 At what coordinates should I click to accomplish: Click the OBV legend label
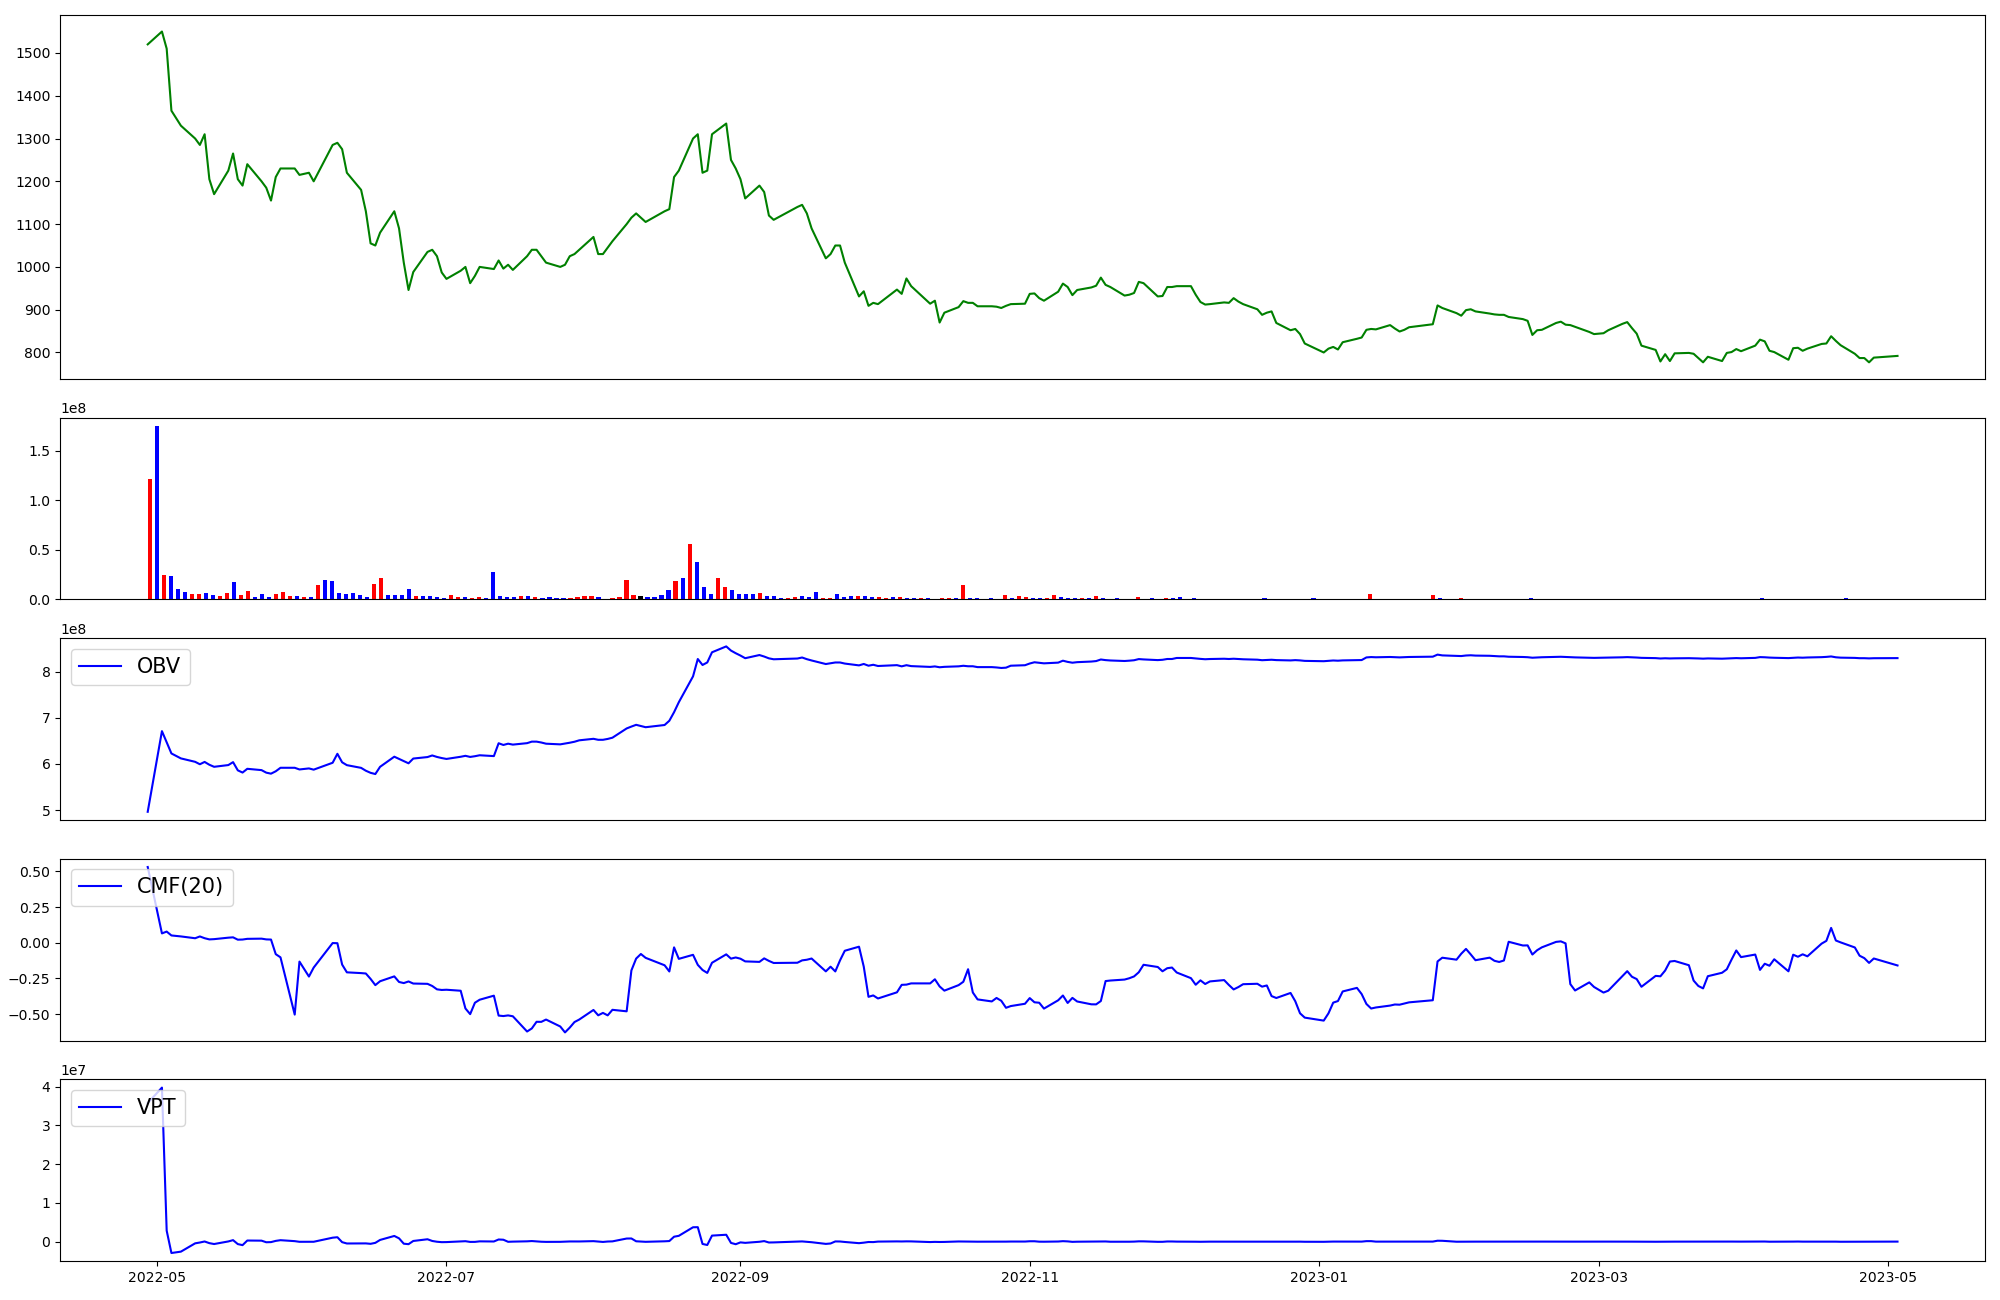[158, 666]
